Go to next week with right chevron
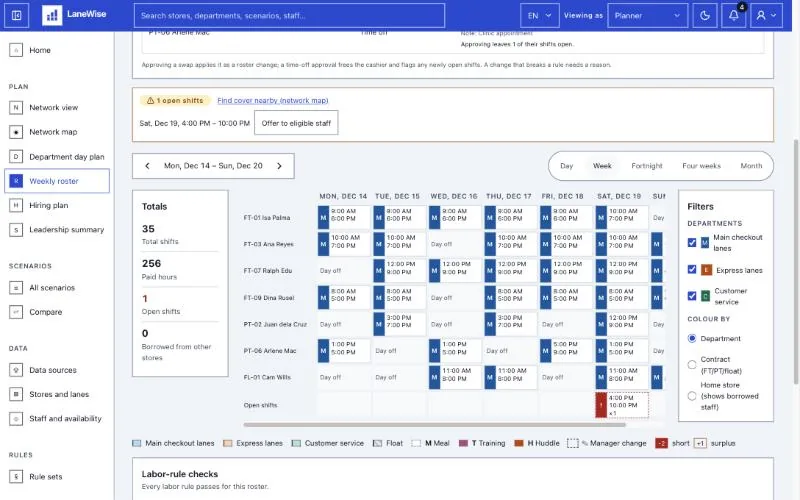Image resolution: width=800 pixels, height=500 pixels. 279,166
